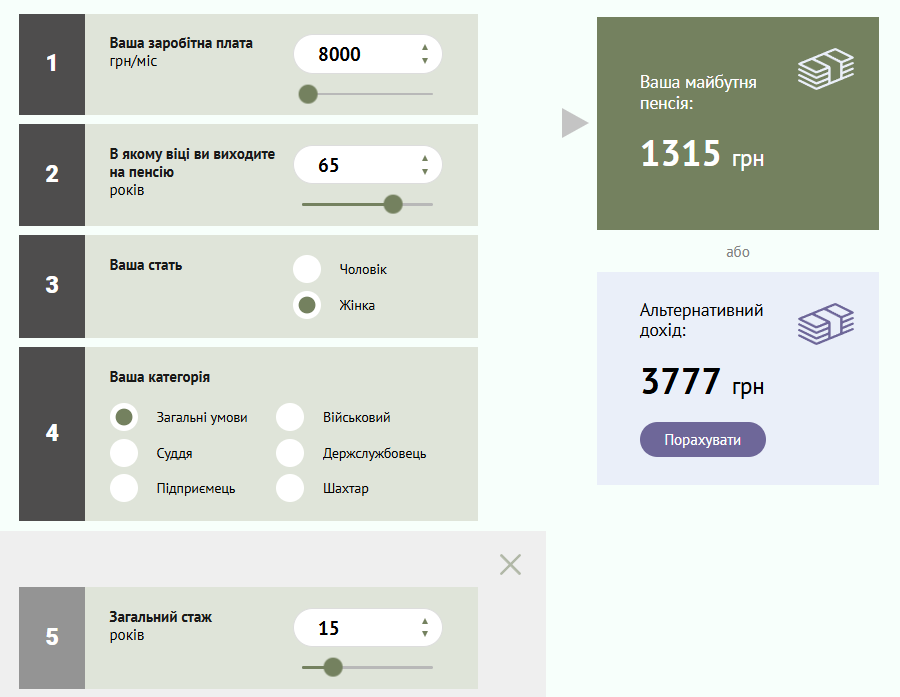Decrease general experience years with down arrow
The height and width of the screenshot is (697, 900).
click(425, 635)
